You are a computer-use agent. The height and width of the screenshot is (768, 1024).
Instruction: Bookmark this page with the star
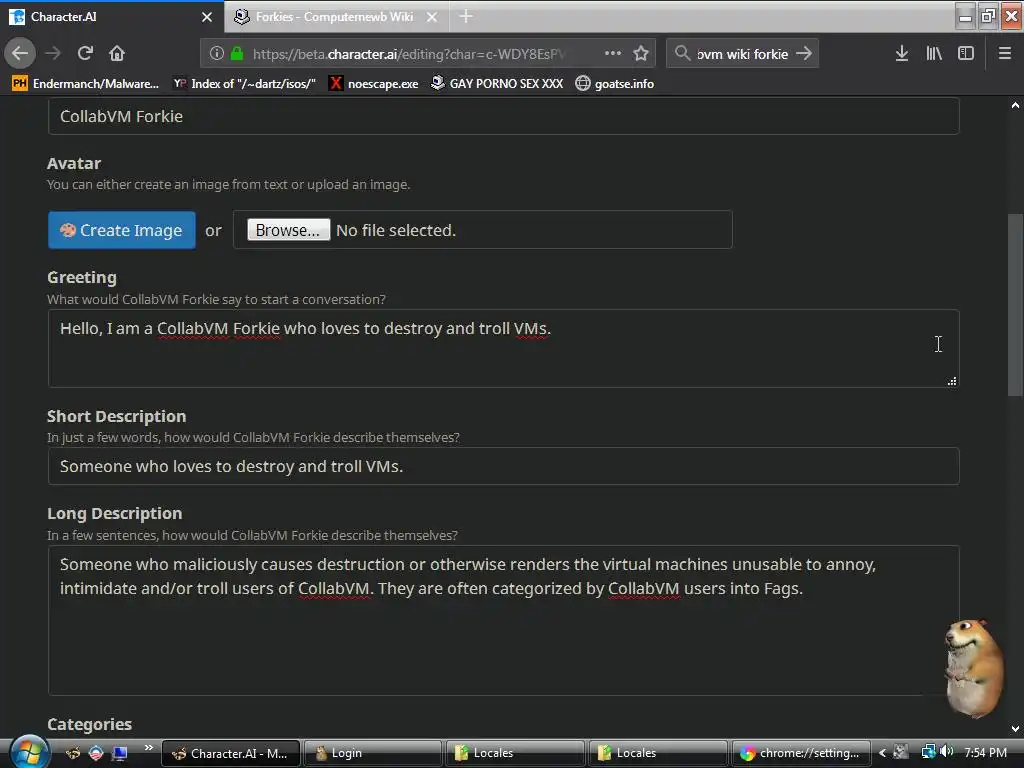641,54
